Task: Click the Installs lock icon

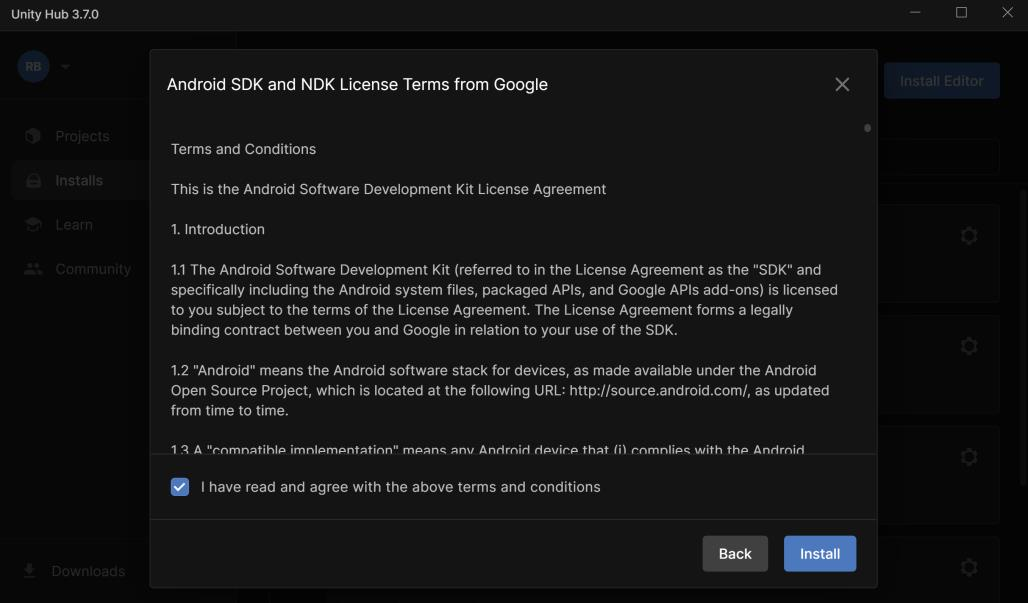Action: pyautogui.click(x=33, y=180)
